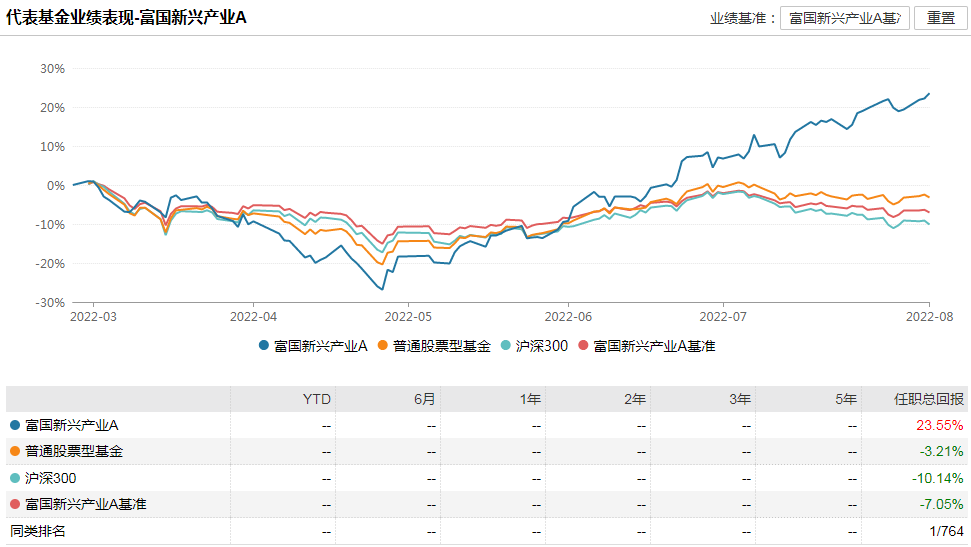Click the teal dot beside 沪深300 row

point(15,478)
